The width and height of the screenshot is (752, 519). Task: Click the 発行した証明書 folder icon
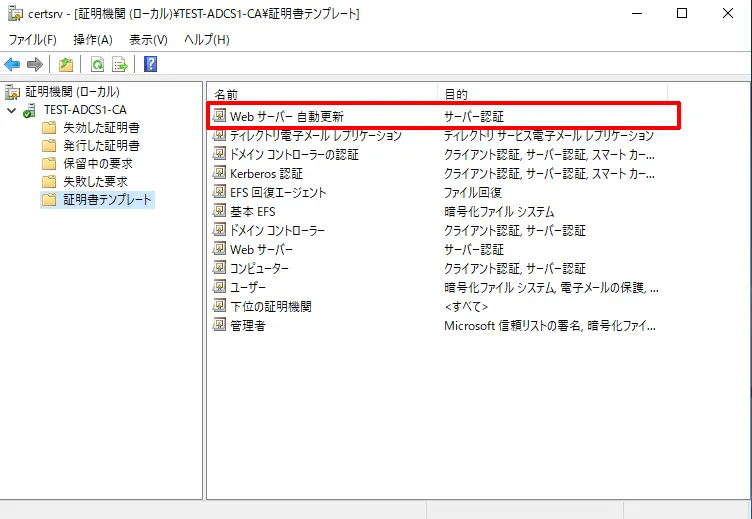pyautogui.click(x=49, y=146)
